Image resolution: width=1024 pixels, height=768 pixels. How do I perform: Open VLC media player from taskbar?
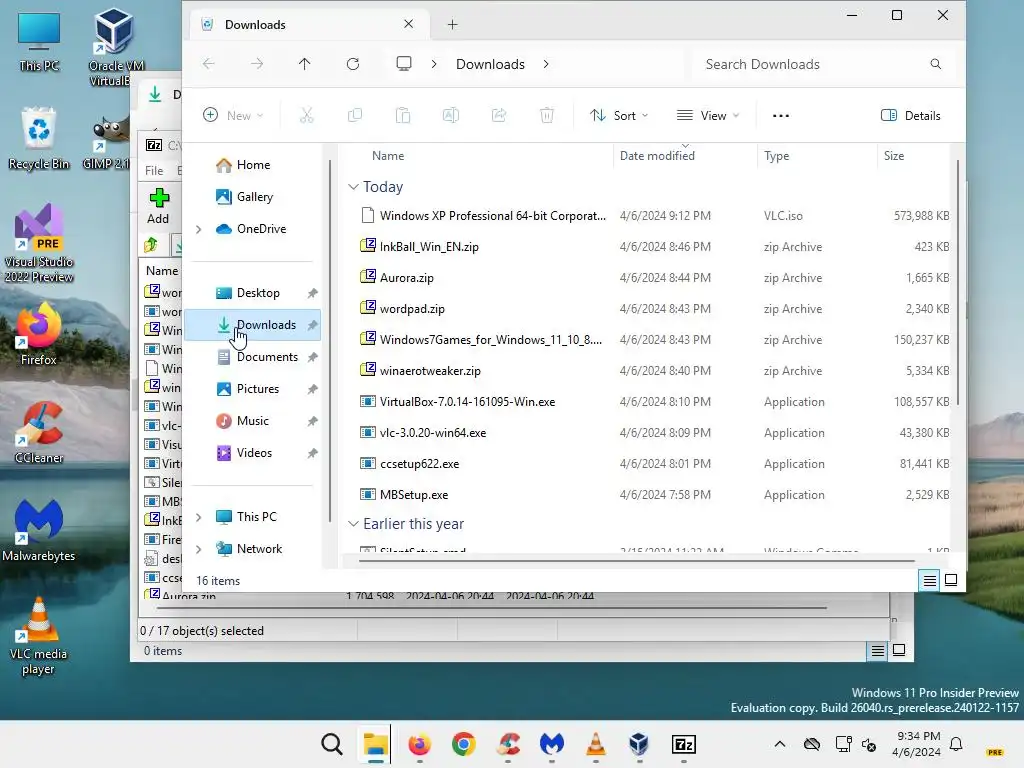tap(596, 744)
